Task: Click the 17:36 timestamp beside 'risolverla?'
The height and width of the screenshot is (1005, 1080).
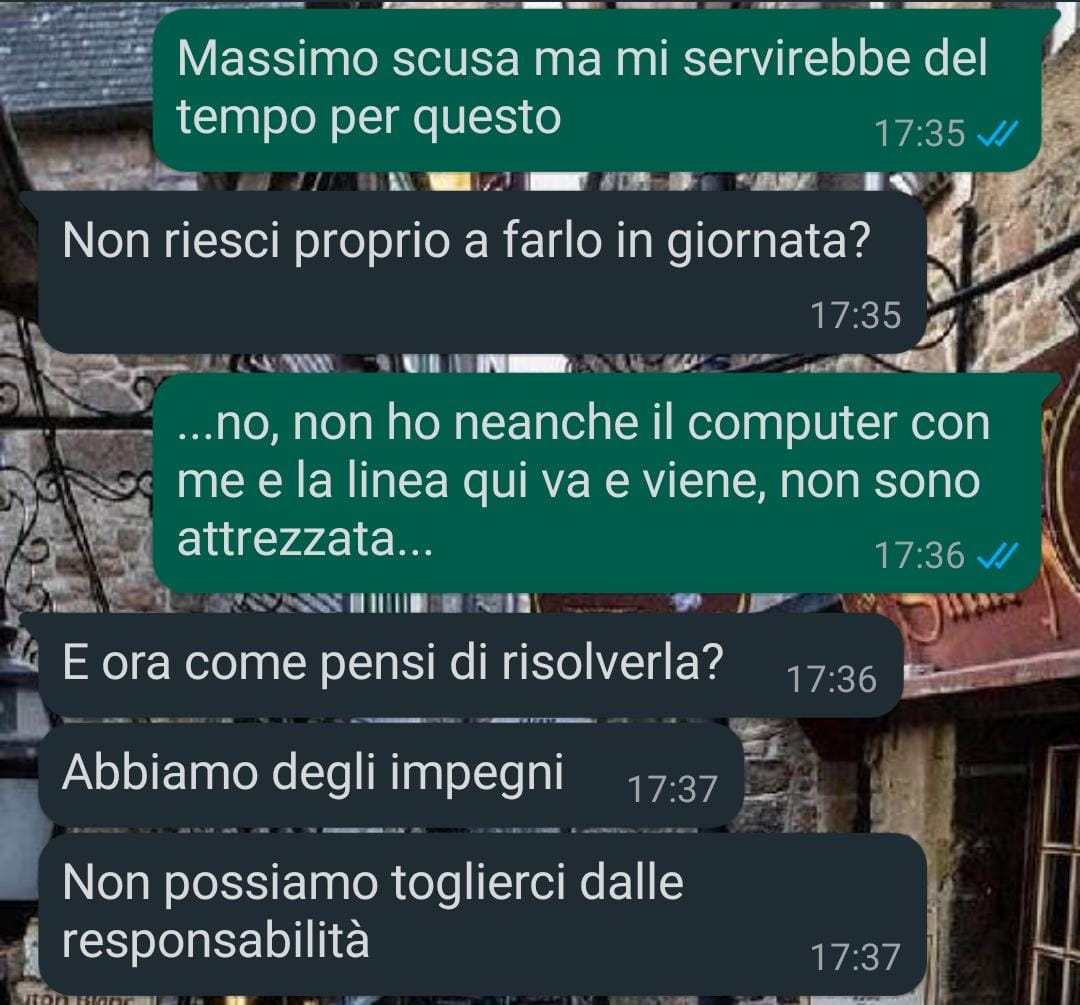Action: [831, 679]
